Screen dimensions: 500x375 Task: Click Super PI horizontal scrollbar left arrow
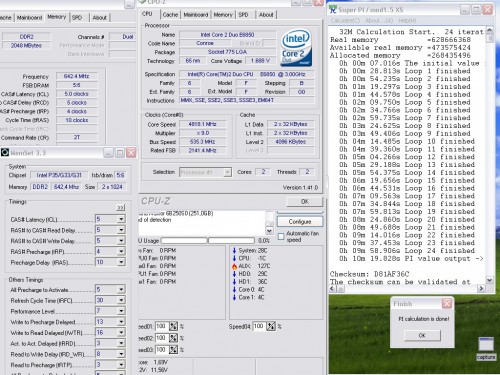pyautogui.click(x=332, y=288)
